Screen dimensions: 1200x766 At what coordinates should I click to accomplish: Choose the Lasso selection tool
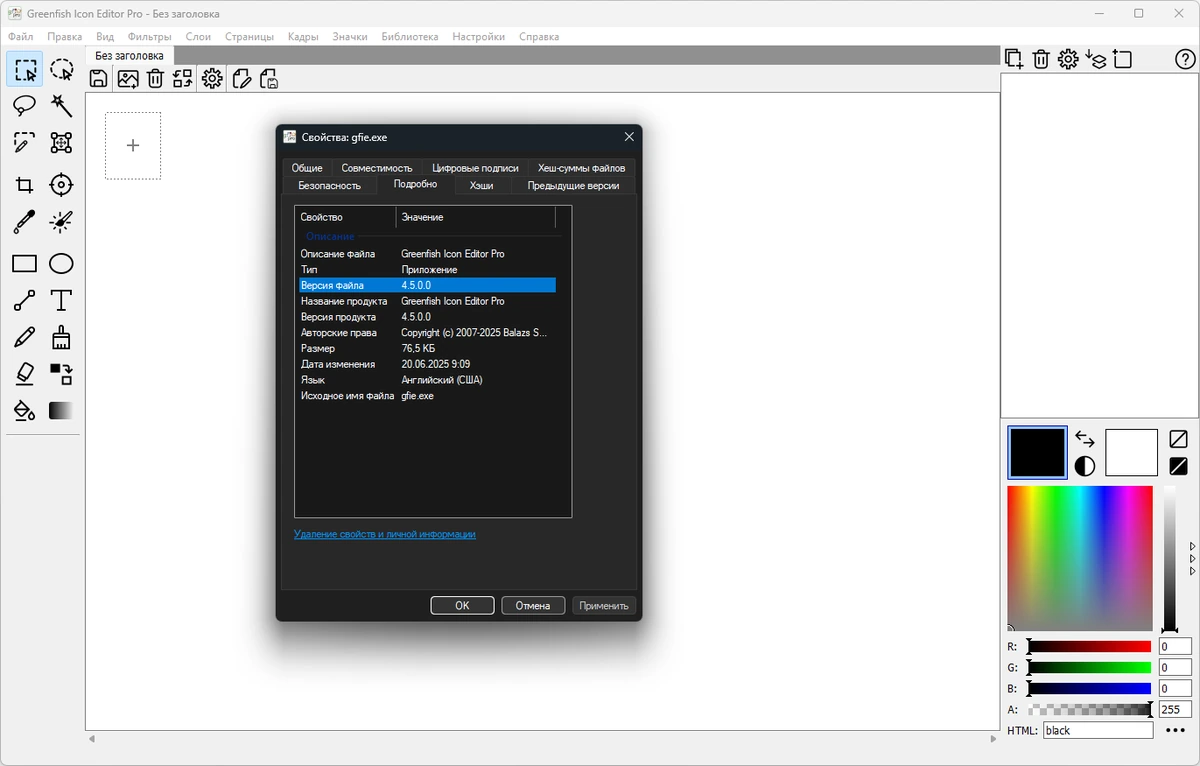(x=25, y=105)
